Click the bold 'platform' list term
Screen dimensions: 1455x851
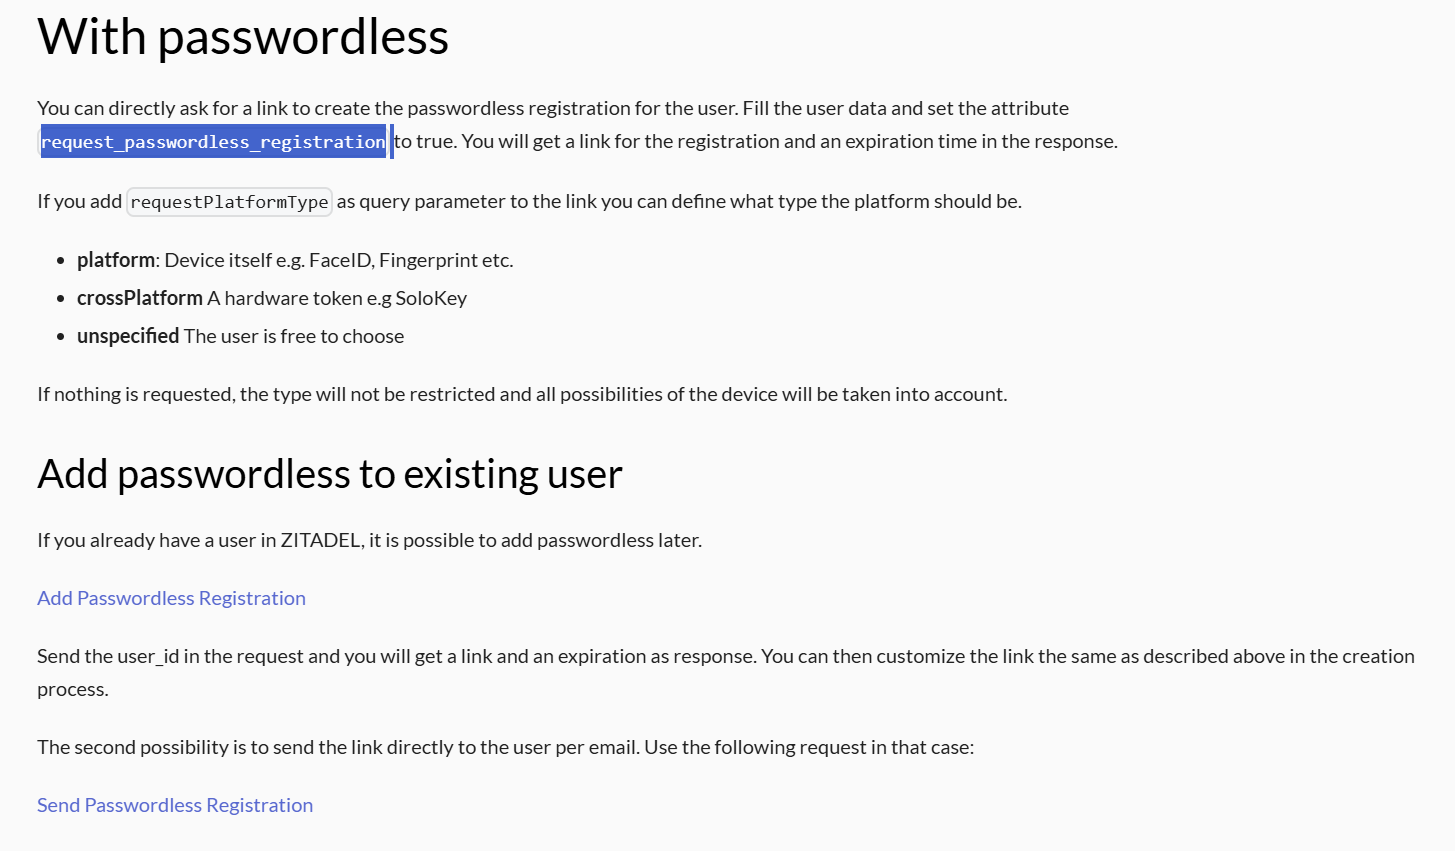tap(116, 260)
